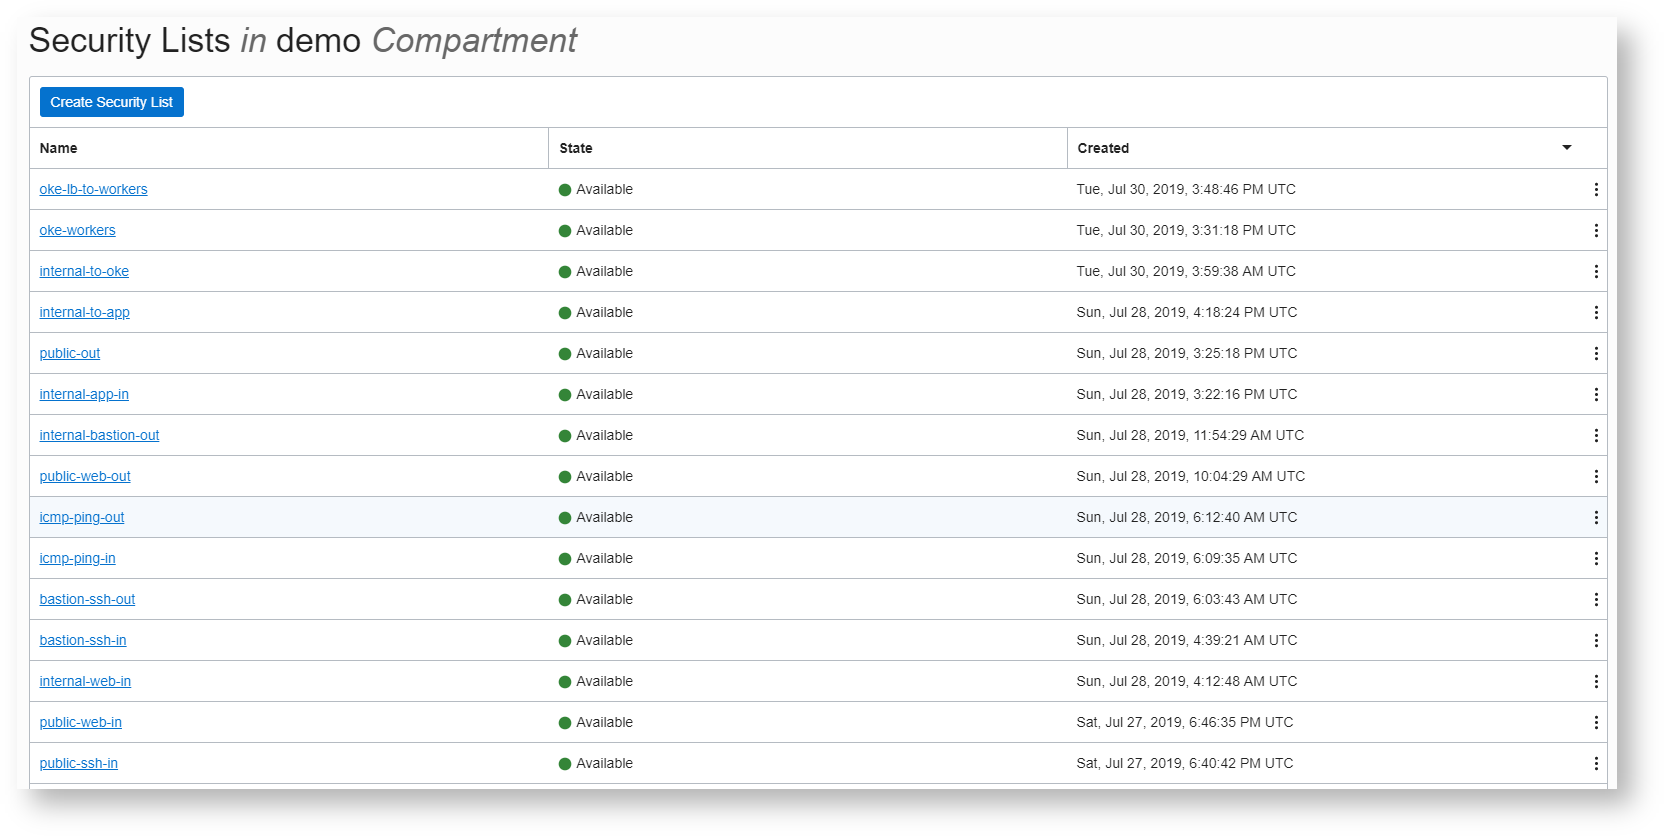The height and width of the screenshot is (837, 1665).
Task: Open the bastion-ssh-out security list
Action: (x=87, y=600)
